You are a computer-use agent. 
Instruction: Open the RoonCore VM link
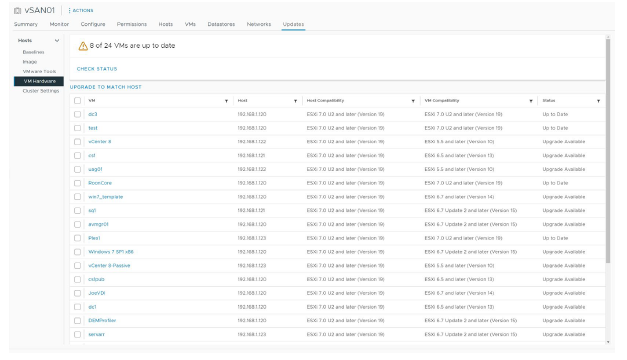click(100, 183)
